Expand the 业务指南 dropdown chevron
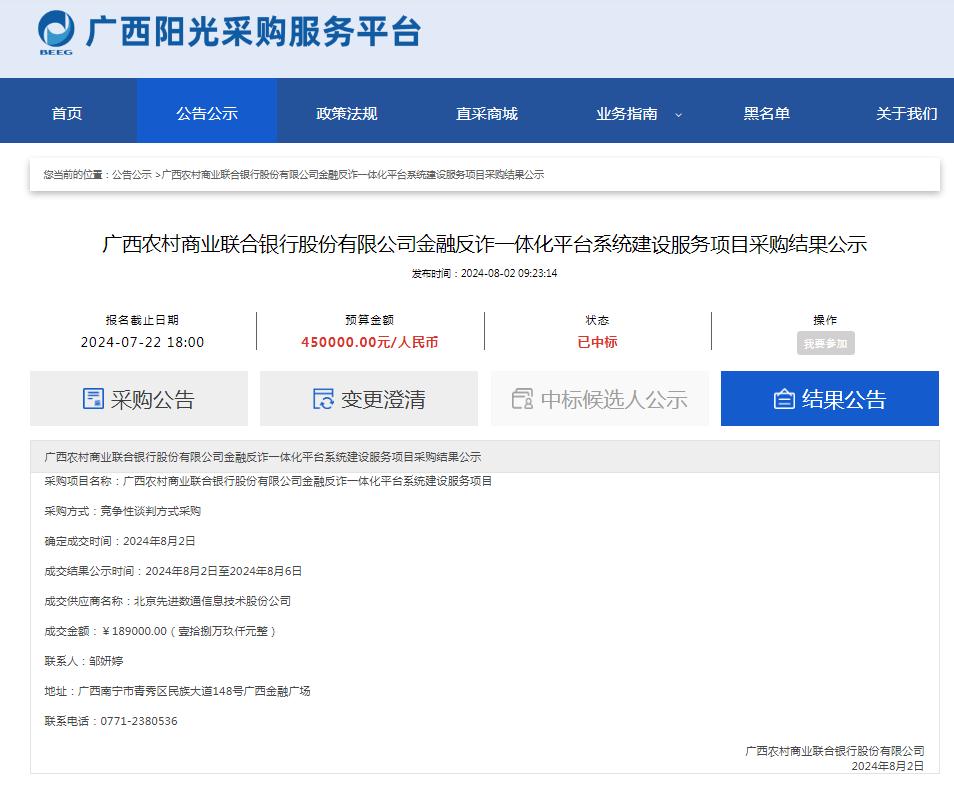954x785 pixels. (678, 114)
